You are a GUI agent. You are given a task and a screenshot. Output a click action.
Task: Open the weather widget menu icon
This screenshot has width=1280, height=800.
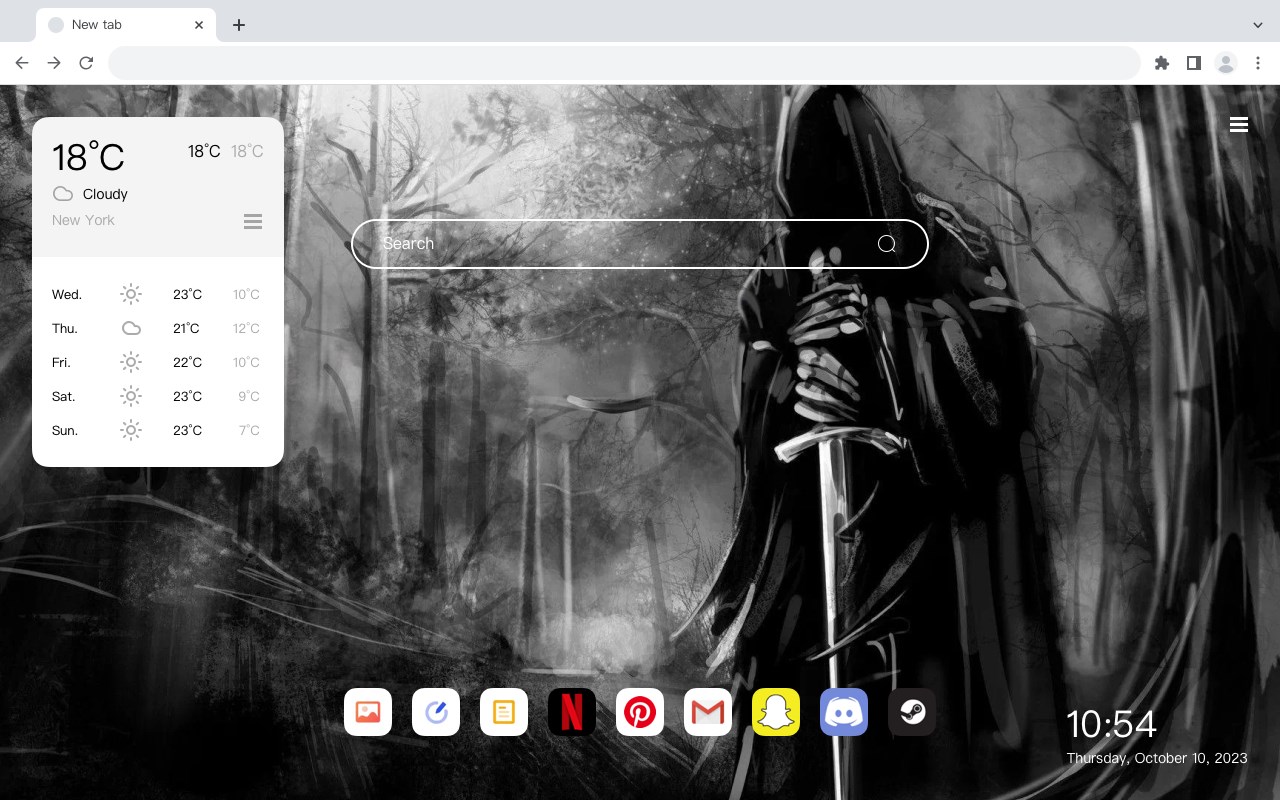[x=253, y=221]
